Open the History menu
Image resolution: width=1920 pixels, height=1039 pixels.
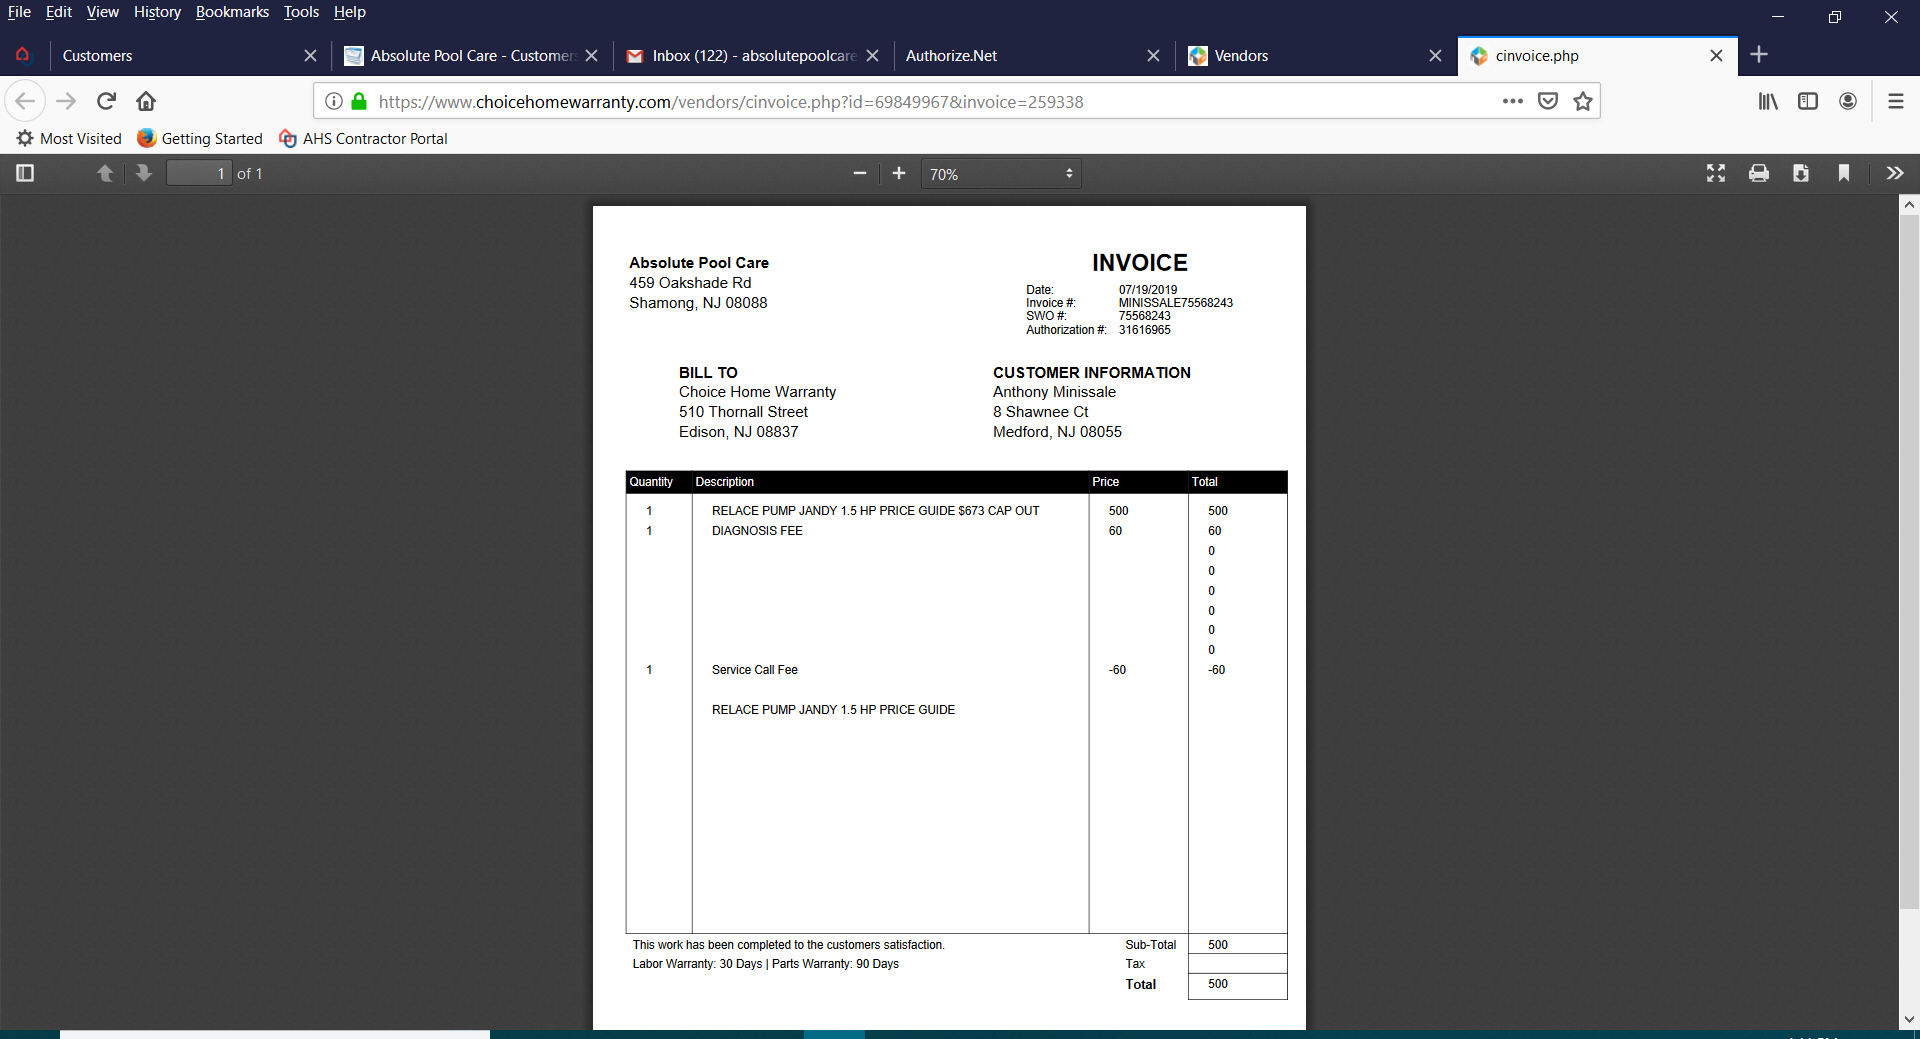click(x=157, y=12)
